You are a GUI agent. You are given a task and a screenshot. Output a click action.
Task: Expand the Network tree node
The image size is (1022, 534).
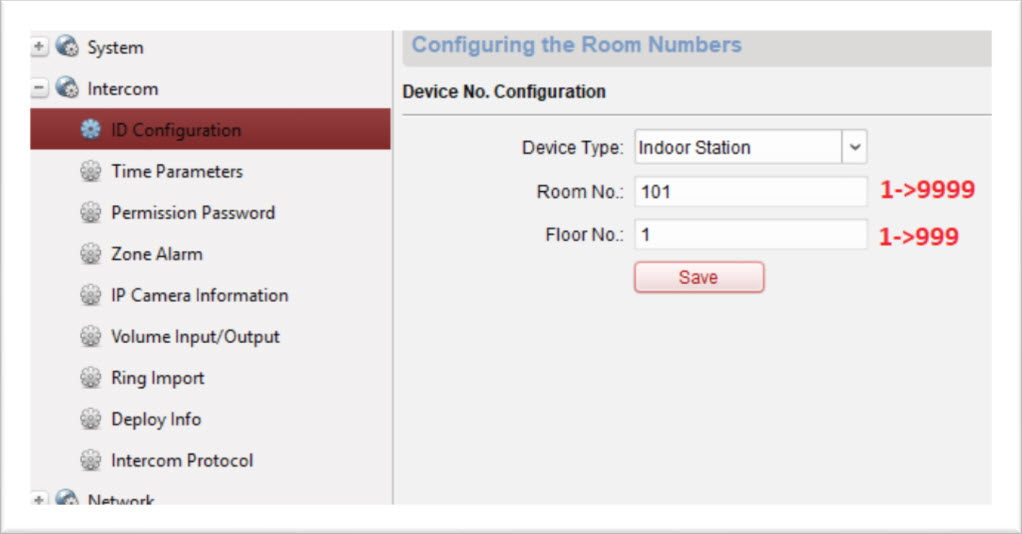pos(39,499)
